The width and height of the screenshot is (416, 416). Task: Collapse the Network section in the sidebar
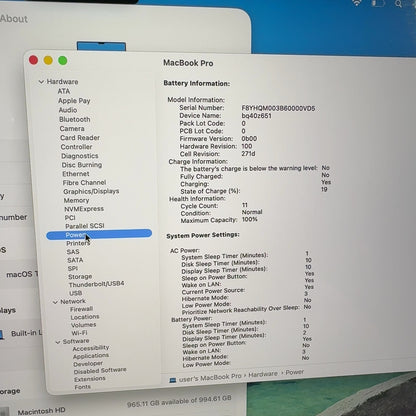(x=55, y=302)
